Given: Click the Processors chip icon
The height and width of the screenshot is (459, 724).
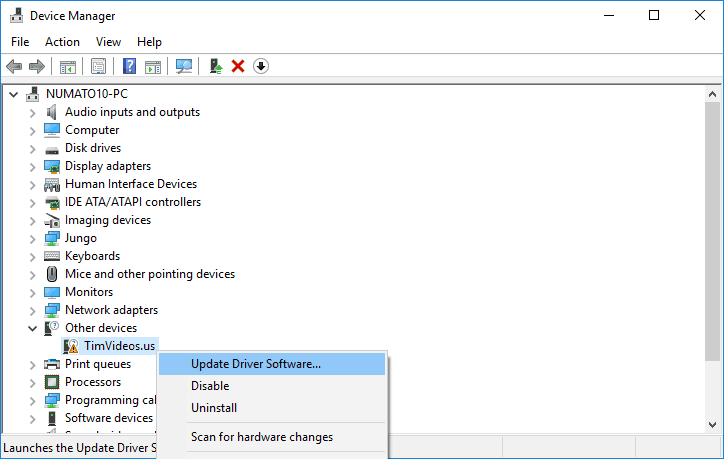Looking at the screenshot, I should (x=52, y=382).
